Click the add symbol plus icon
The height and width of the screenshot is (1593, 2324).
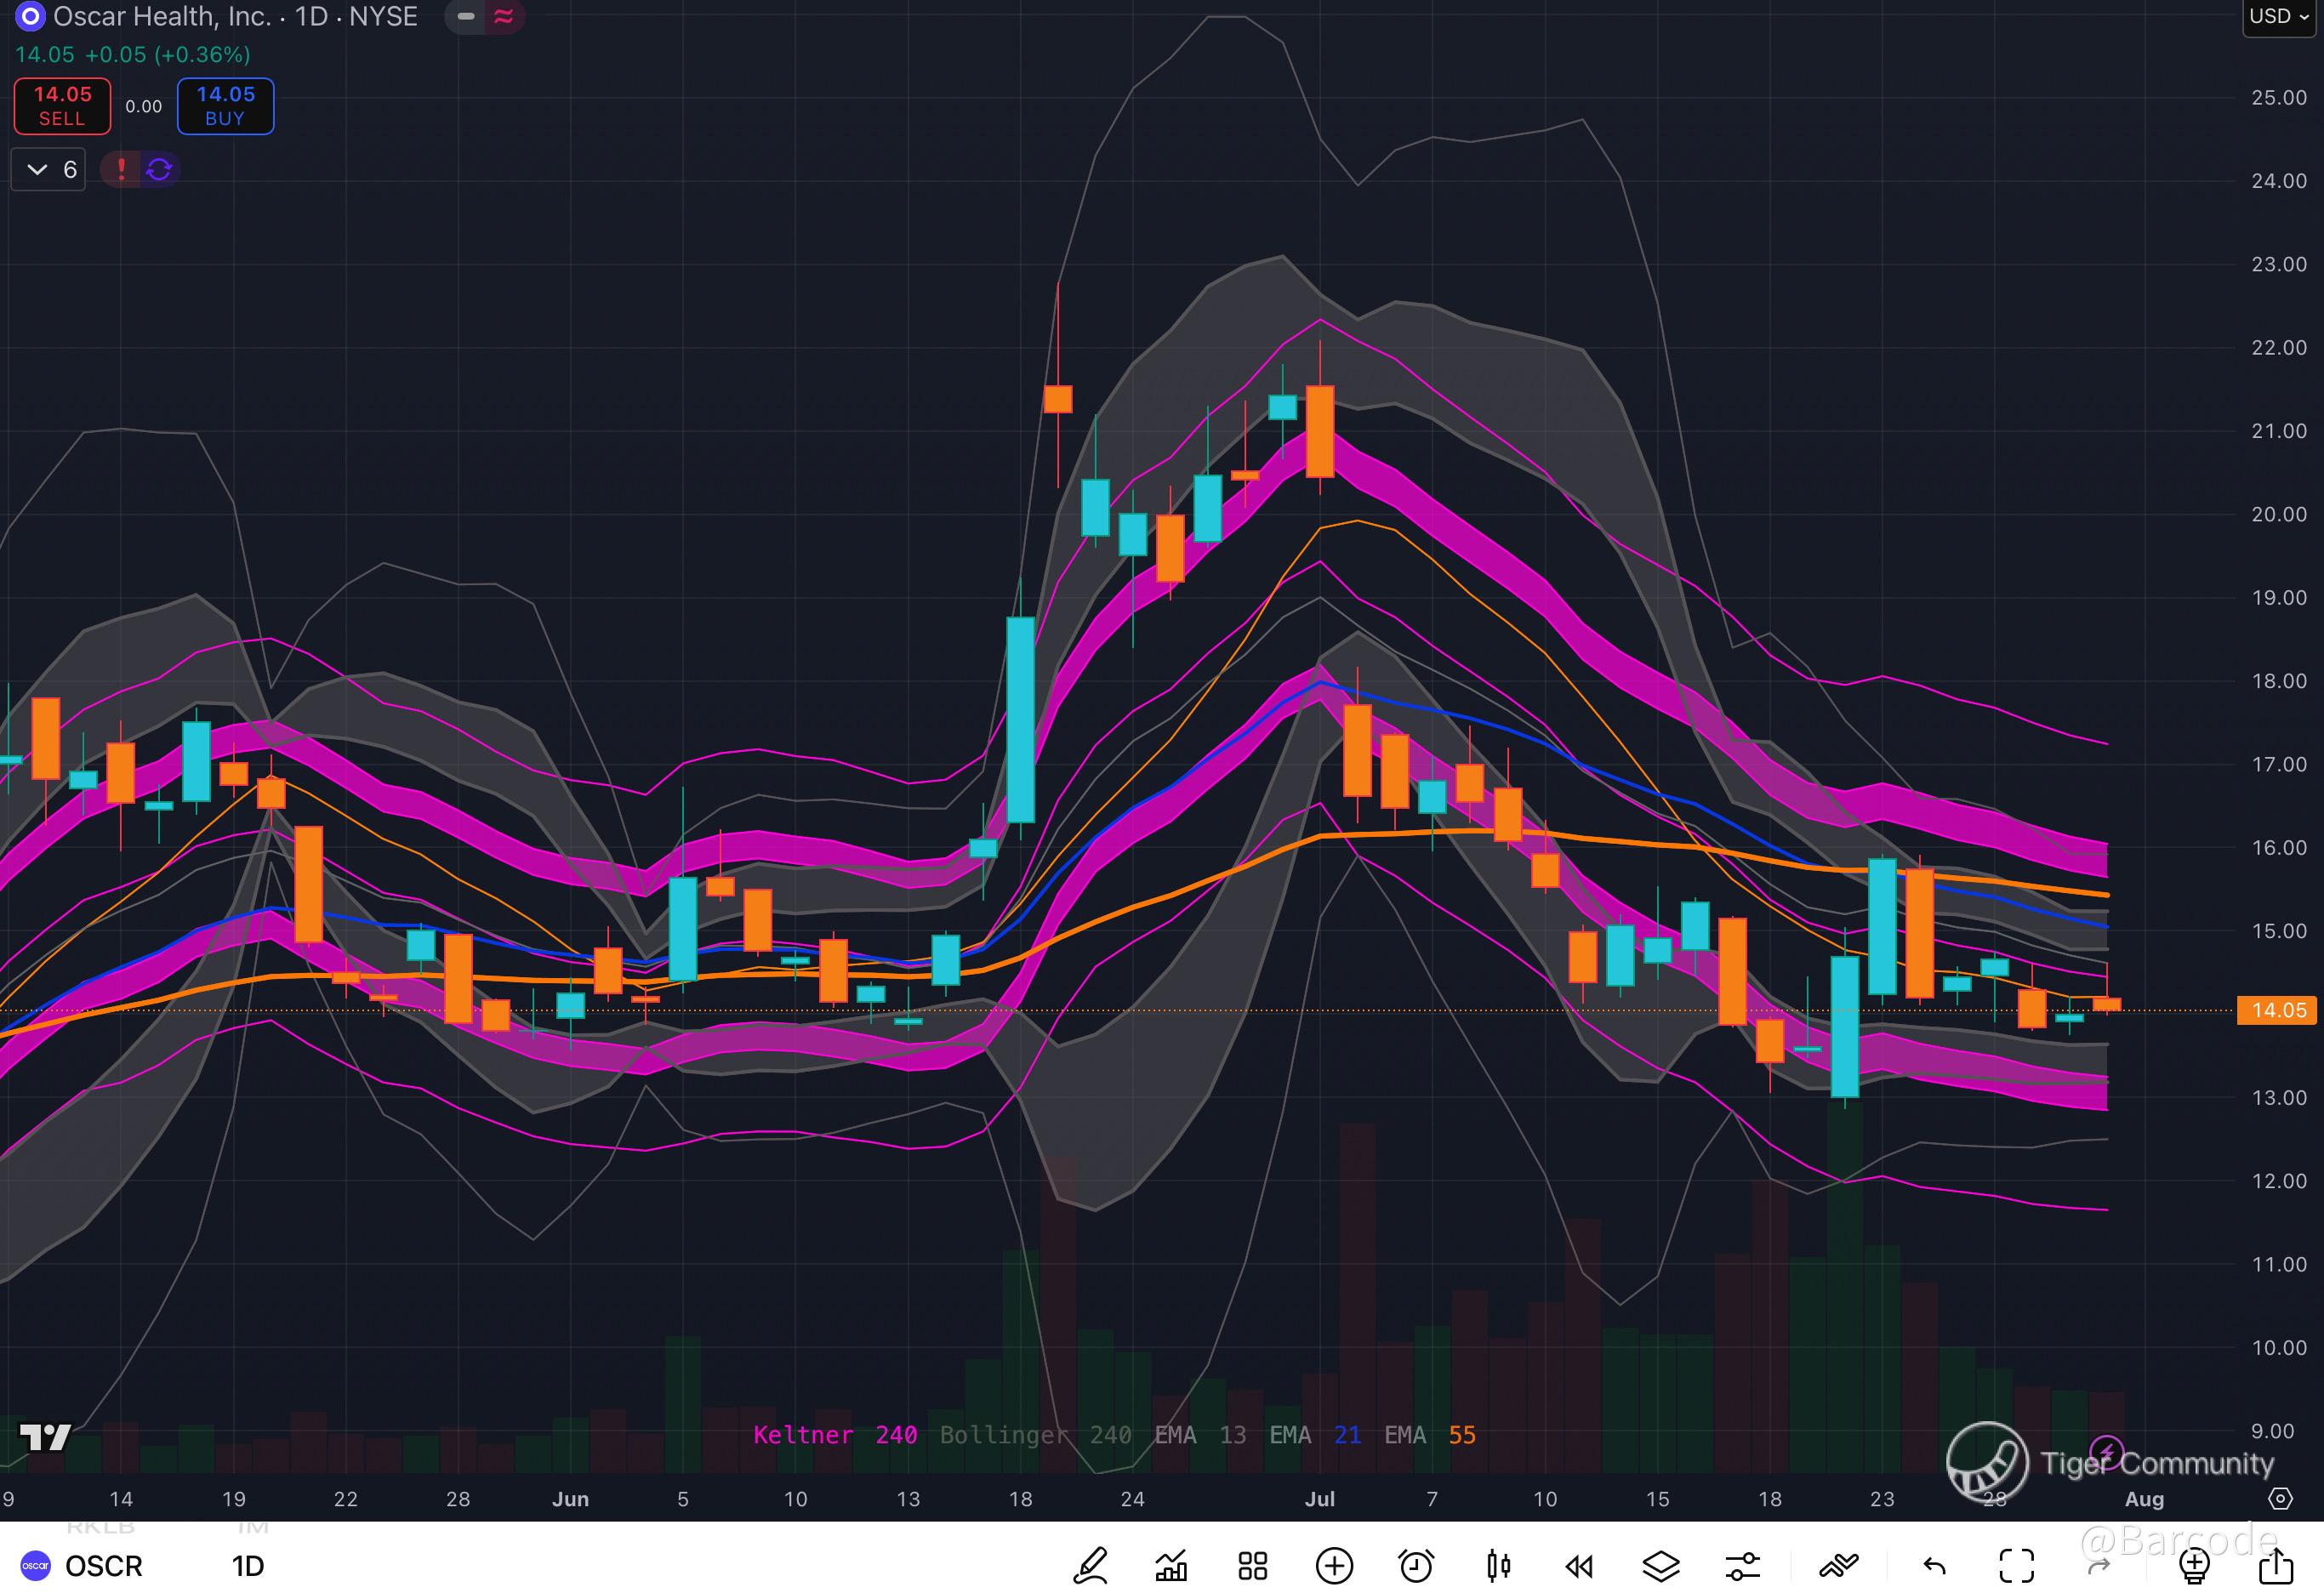click(x=1334, y=1565)
